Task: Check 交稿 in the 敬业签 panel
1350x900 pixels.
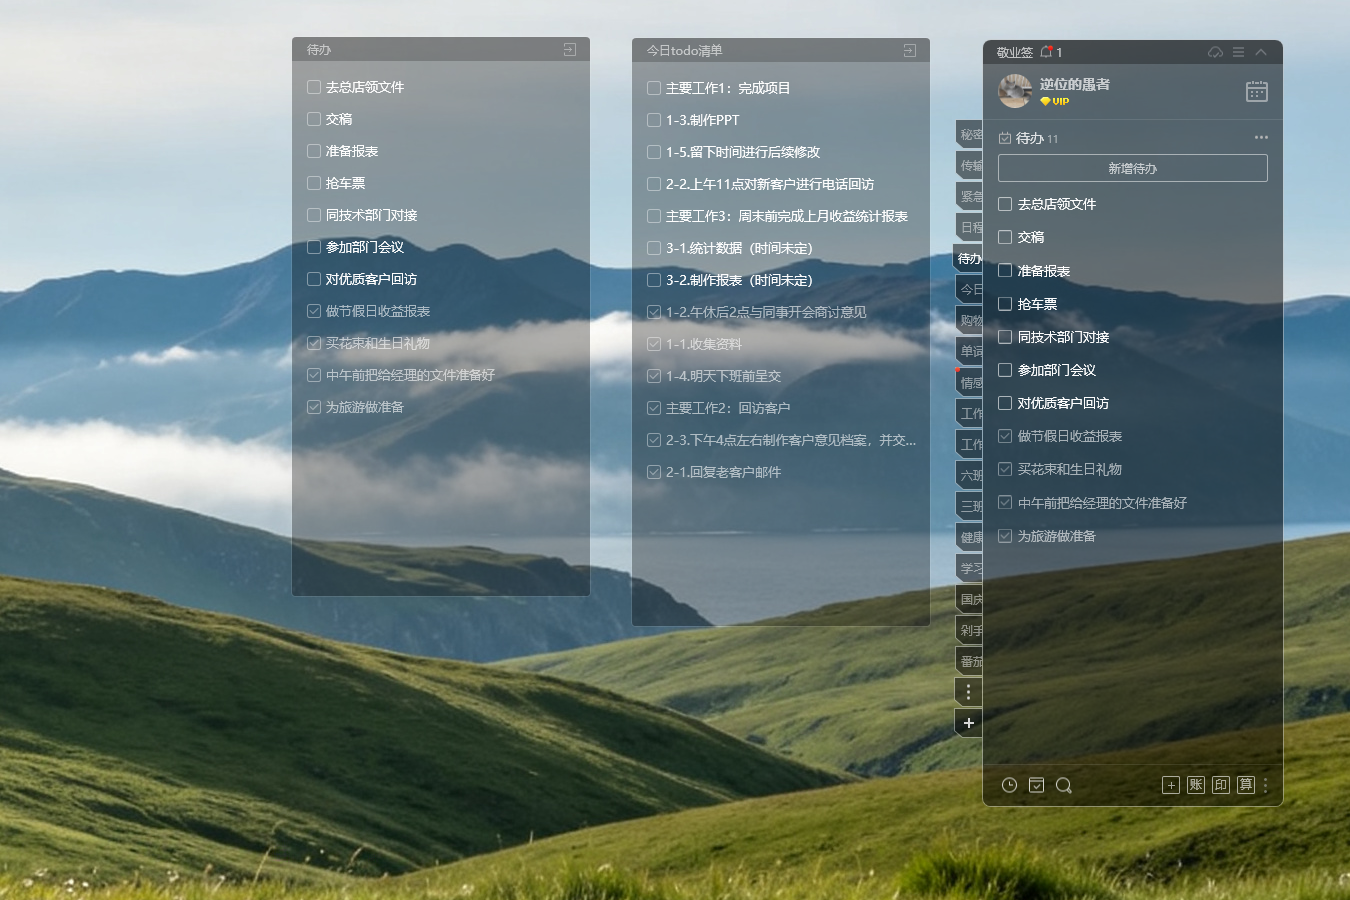Action: tap(1005, 237)
